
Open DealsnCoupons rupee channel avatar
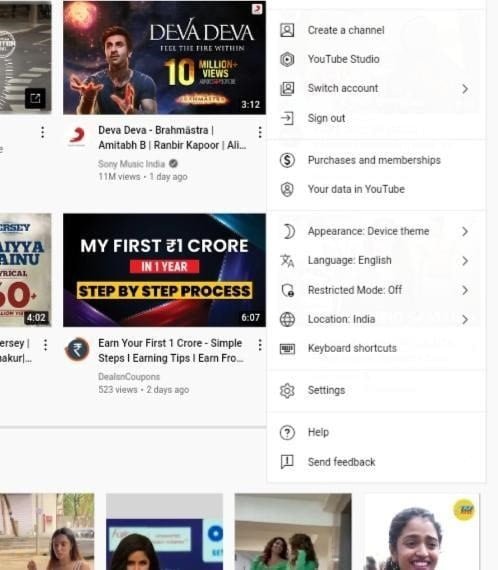[x=77, y=349]
